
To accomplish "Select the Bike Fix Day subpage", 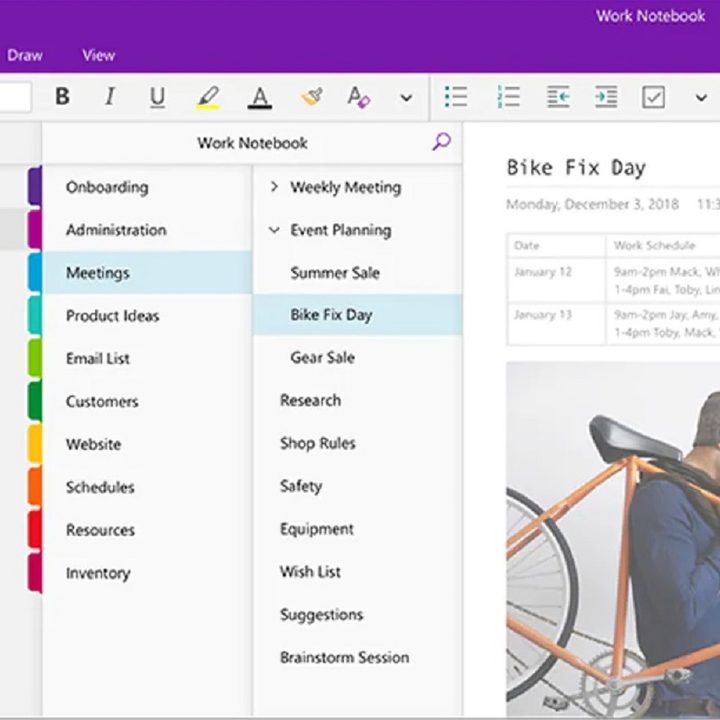I will [358, 315].
